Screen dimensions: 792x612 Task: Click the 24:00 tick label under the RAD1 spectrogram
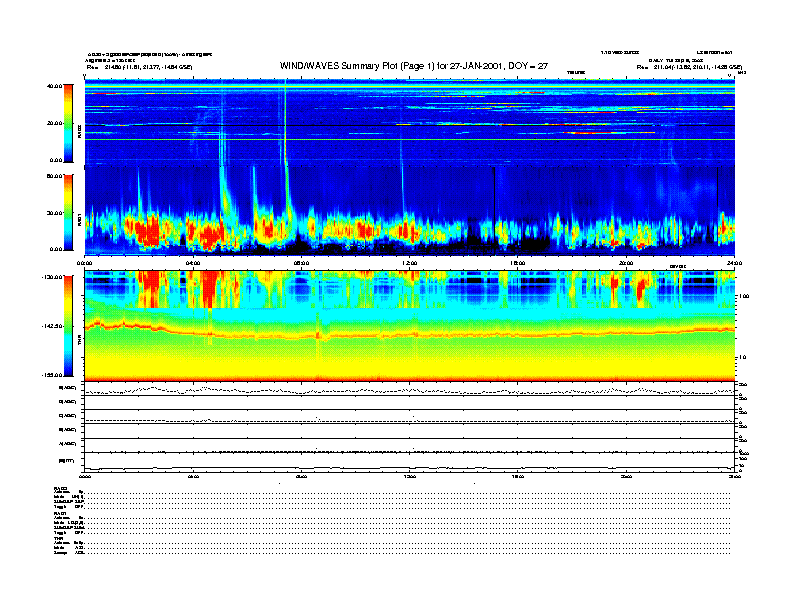(734, 263)
